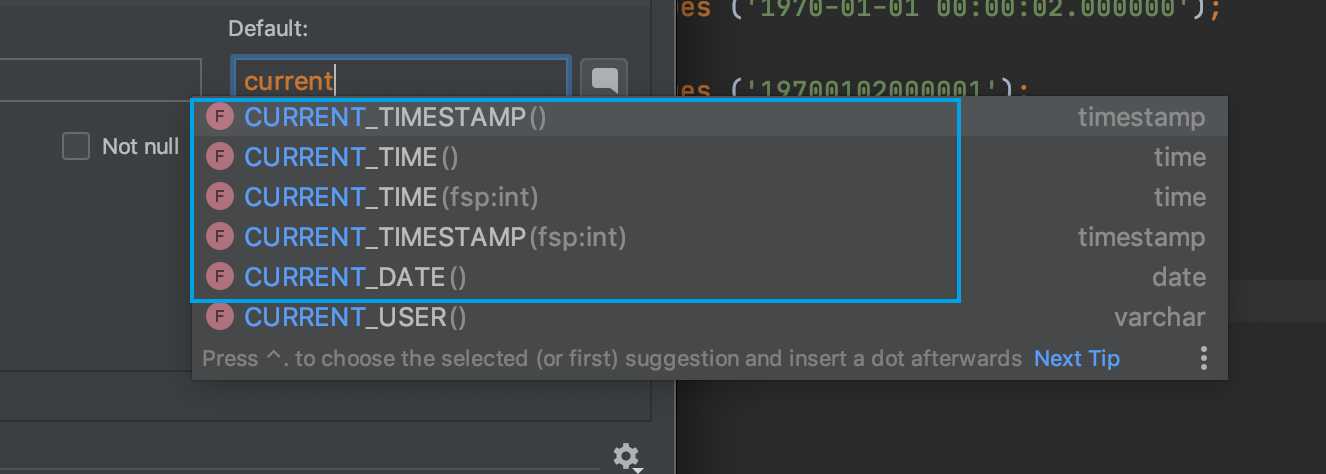Screen dimensions: 1326x474
Task: Click function icon beside CURRENT_TIME(fsp:int)
Action: coord(219,197)
